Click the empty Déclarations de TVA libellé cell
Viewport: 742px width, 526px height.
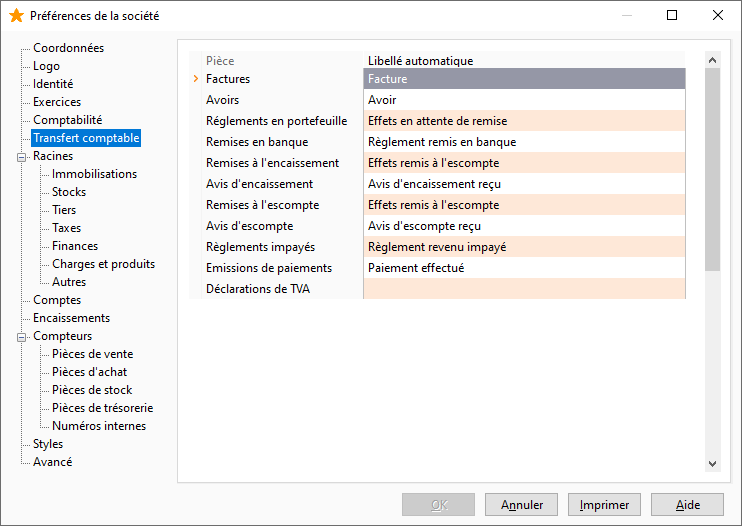point(524,289)
